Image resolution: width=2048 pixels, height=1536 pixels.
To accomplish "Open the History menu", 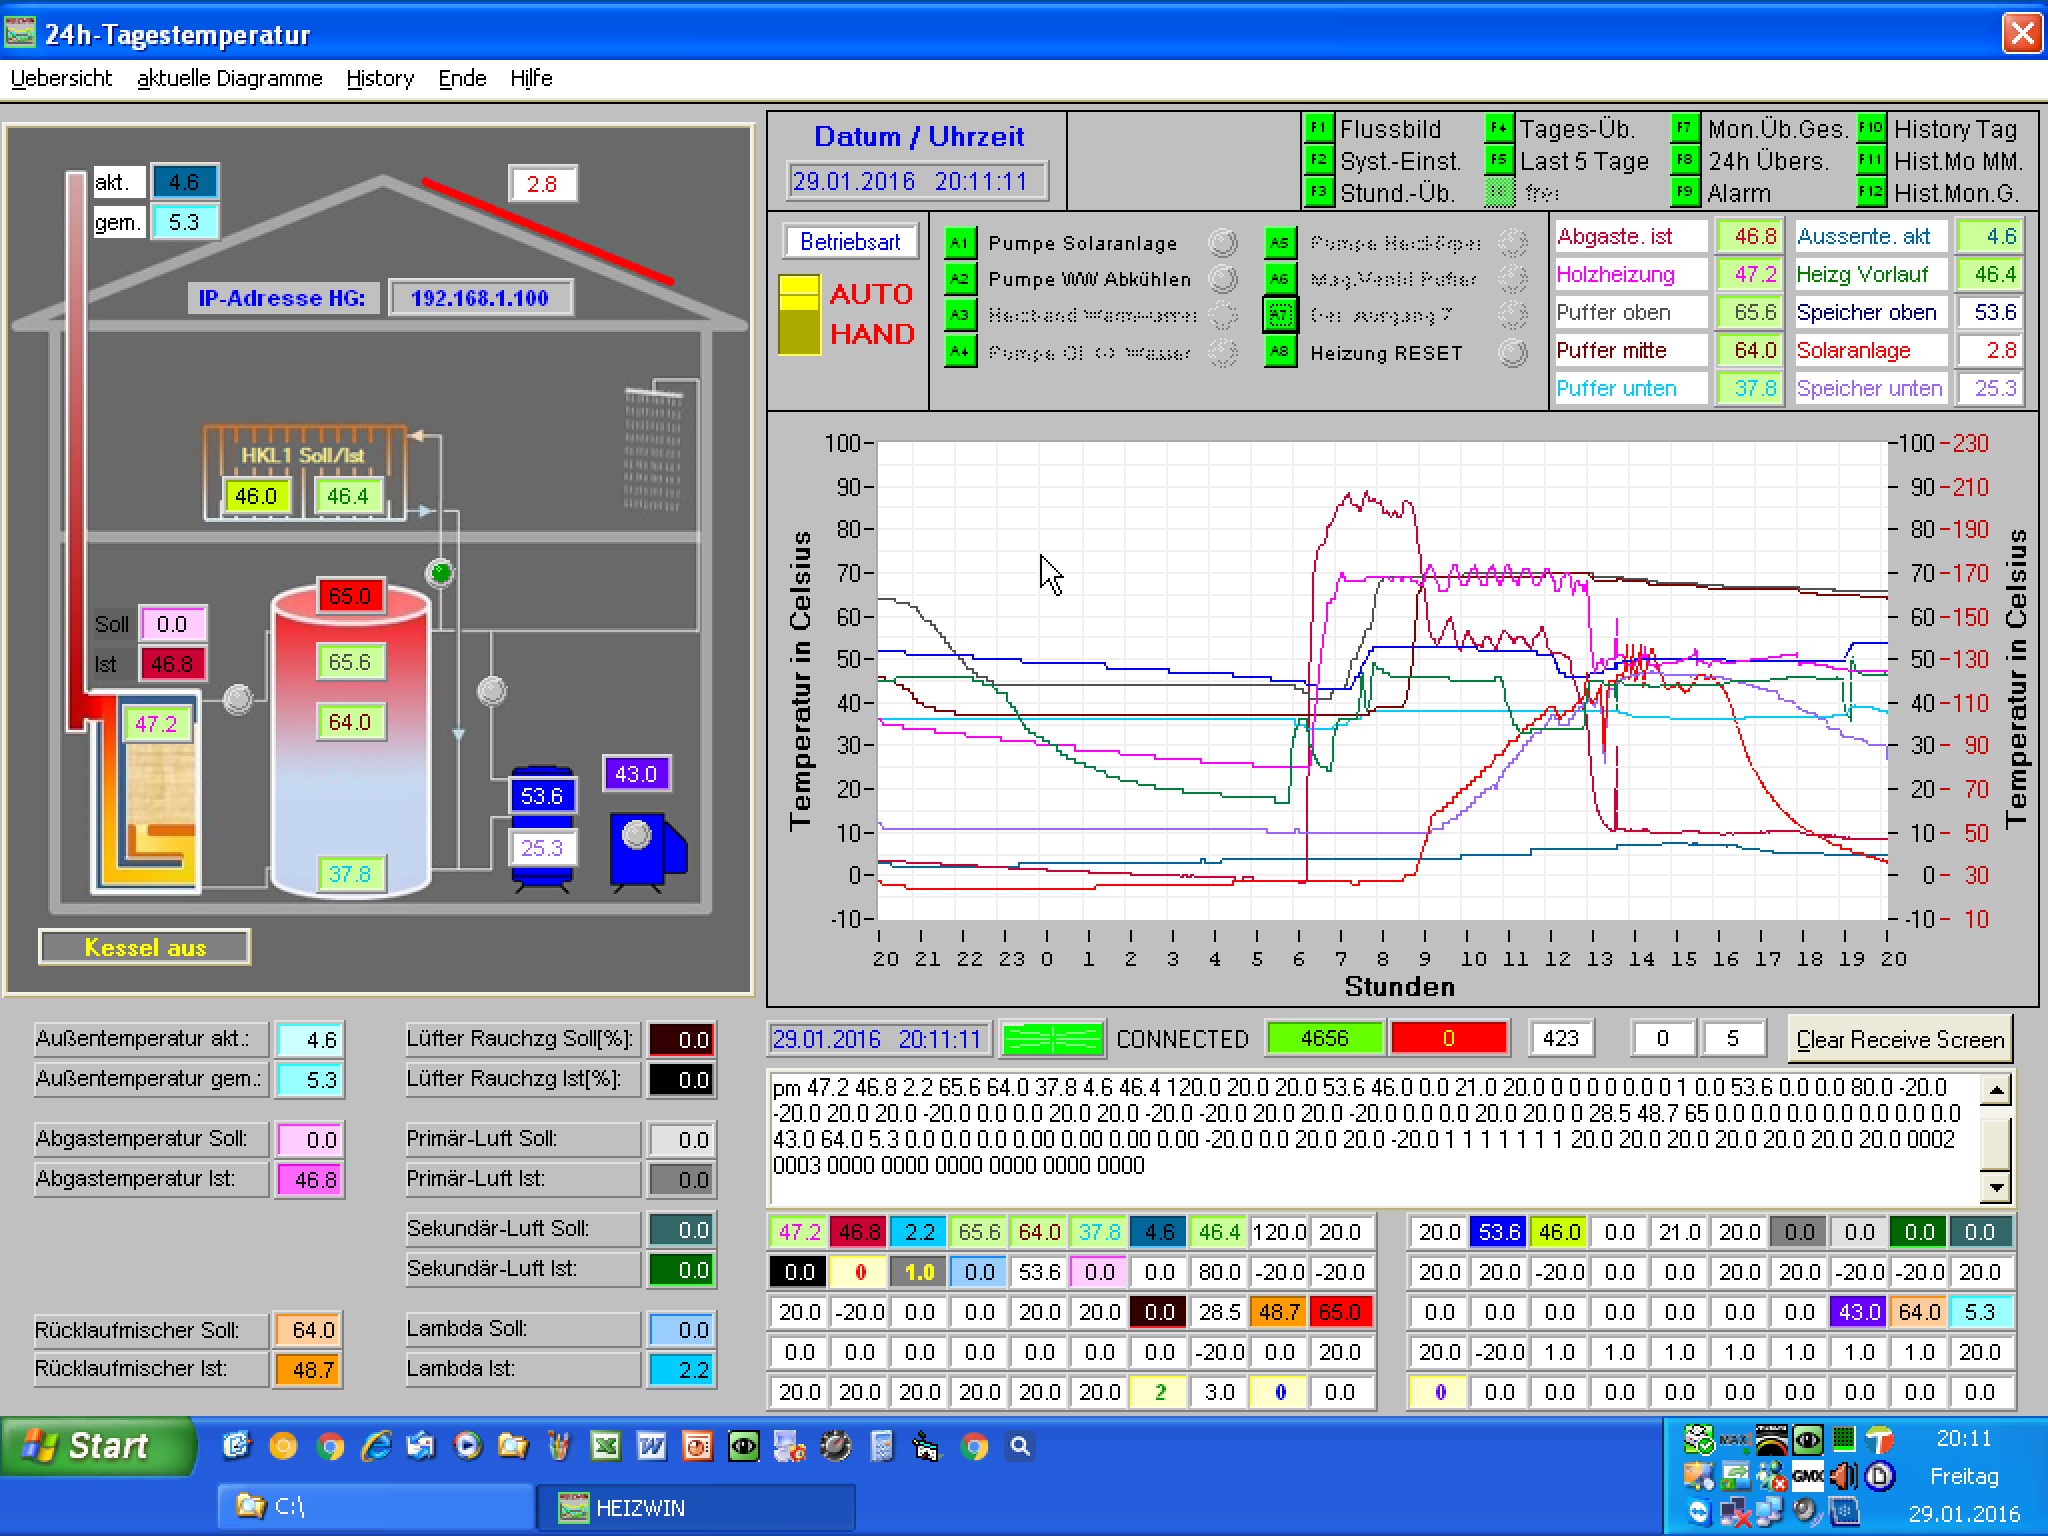I will click(380, 79).
